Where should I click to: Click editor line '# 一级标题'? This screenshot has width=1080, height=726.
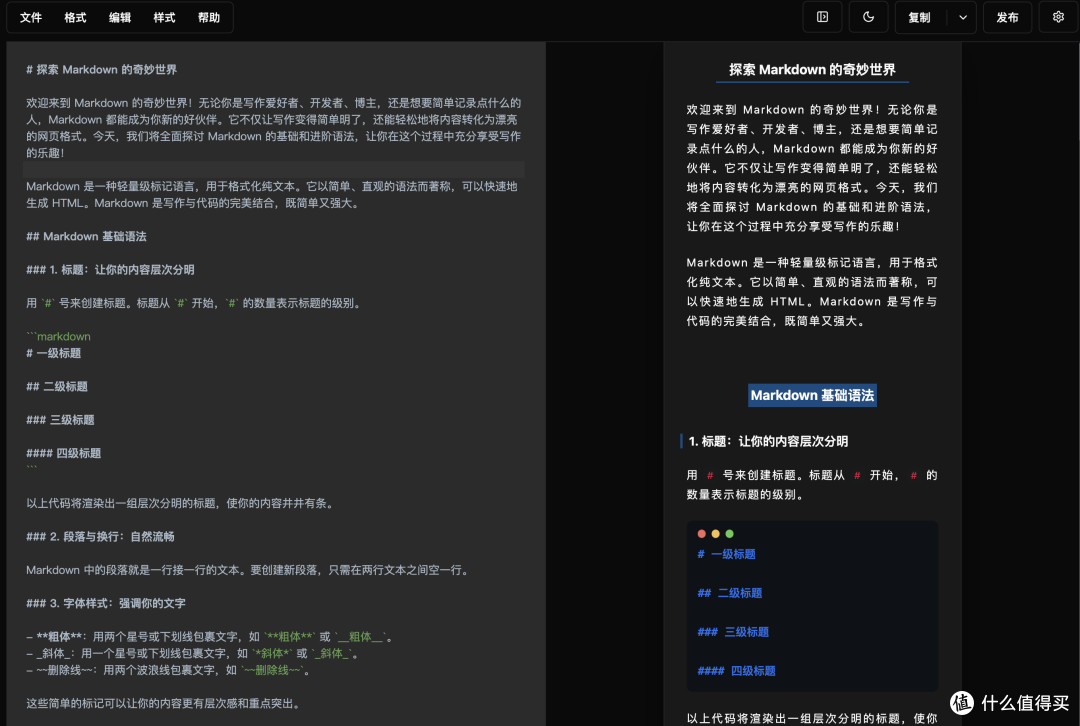[x=54, y=353]
